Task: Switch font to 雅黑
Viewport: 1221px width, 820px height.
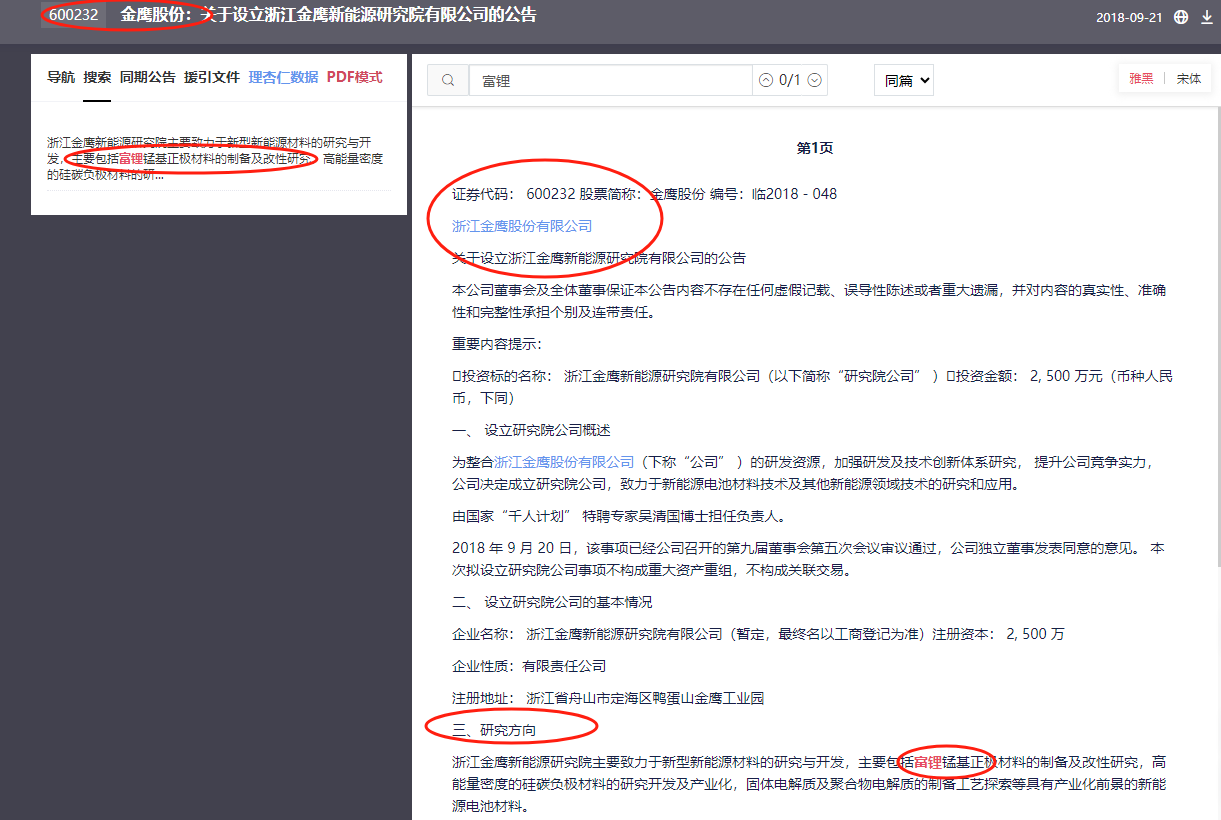Action: 1141,79
